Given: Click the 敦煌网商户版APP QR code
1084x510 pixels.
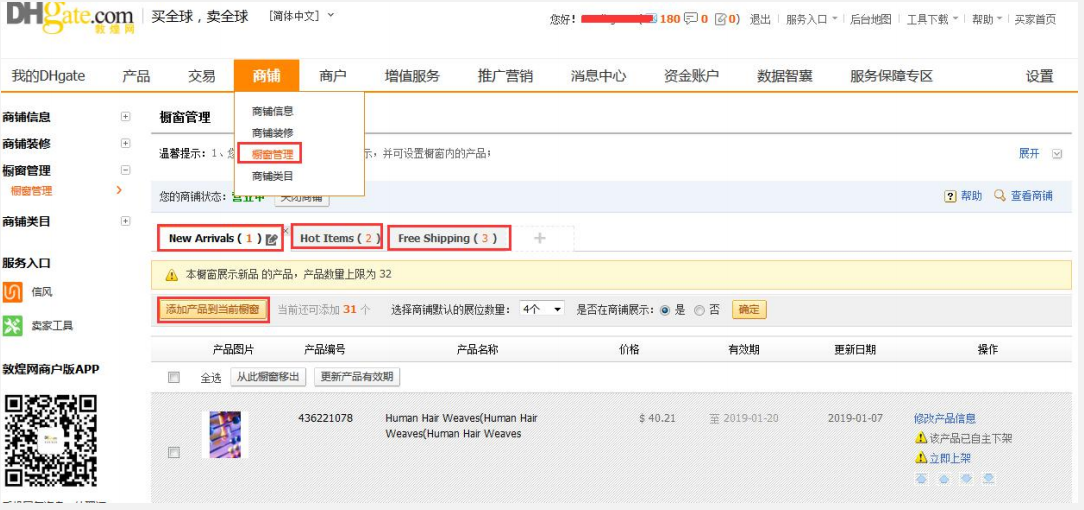Looking at the screenshot, I should point(50,440).
